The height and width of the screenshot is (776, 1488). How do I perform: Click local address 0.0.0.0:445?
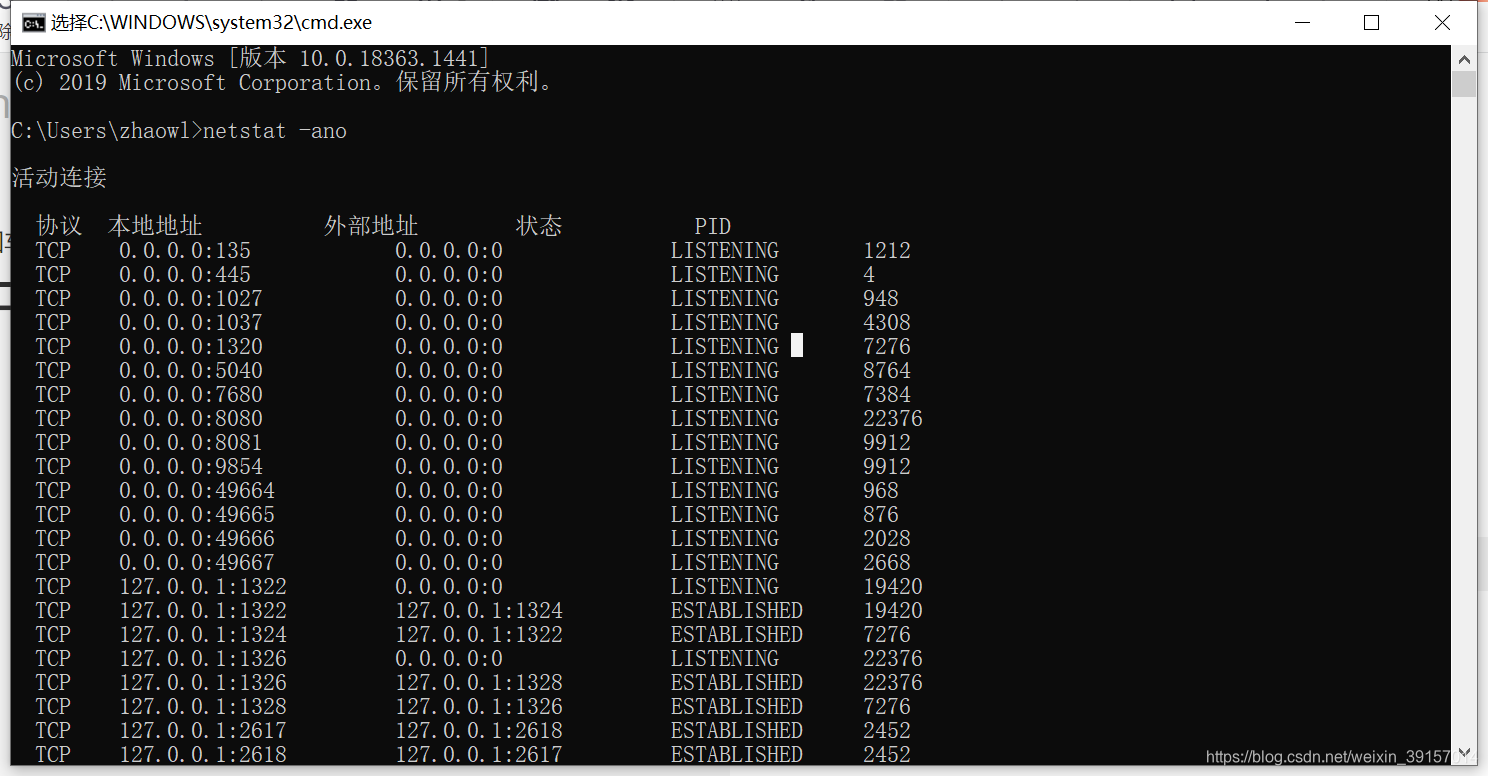point(185,274)
